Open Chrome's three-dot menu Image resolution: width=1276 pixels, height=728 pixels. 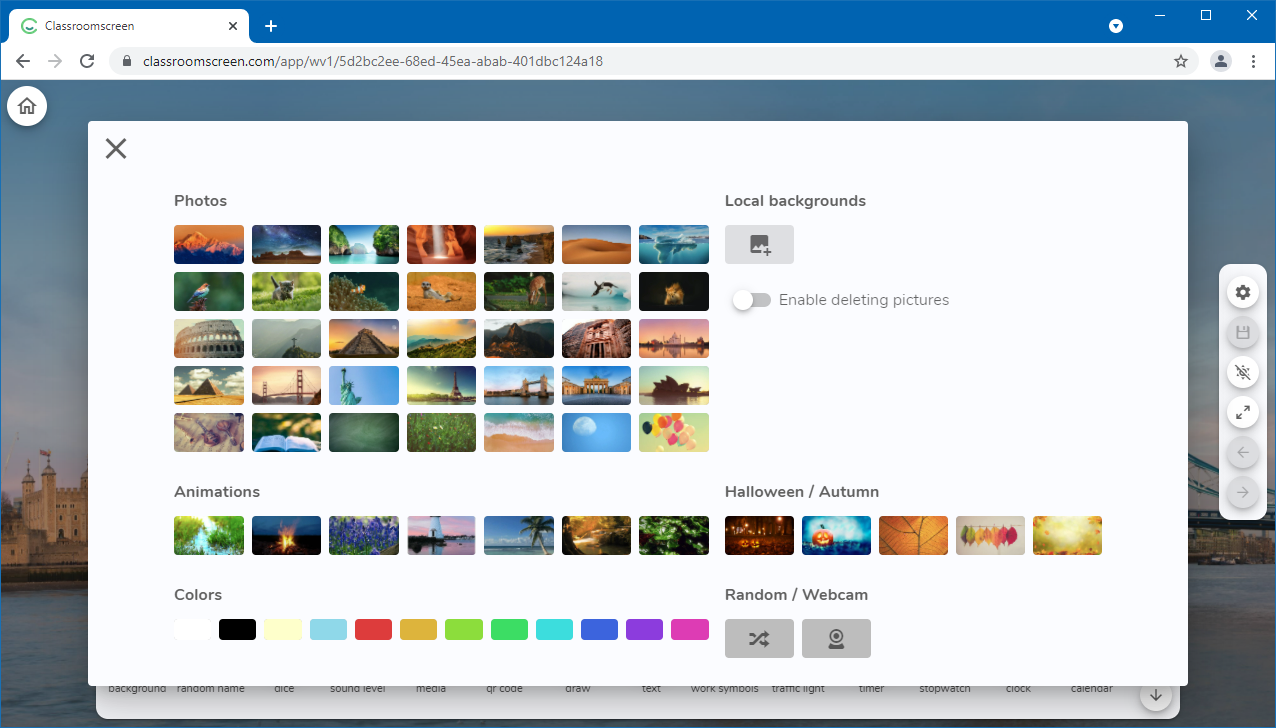coord(1253,61)
